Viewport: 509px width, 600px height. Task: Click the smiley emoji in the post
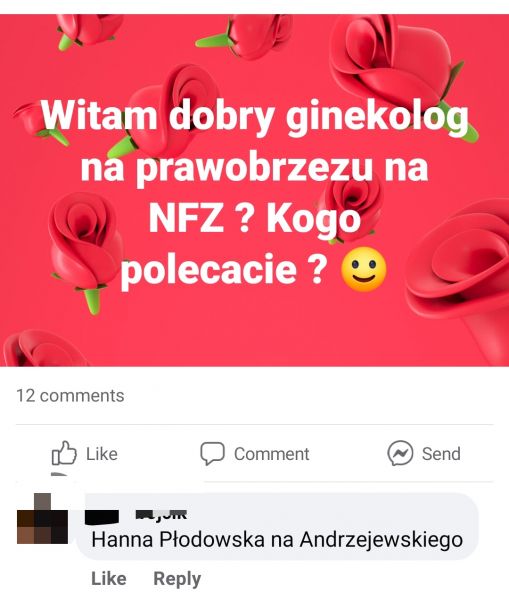click(364, 269)
